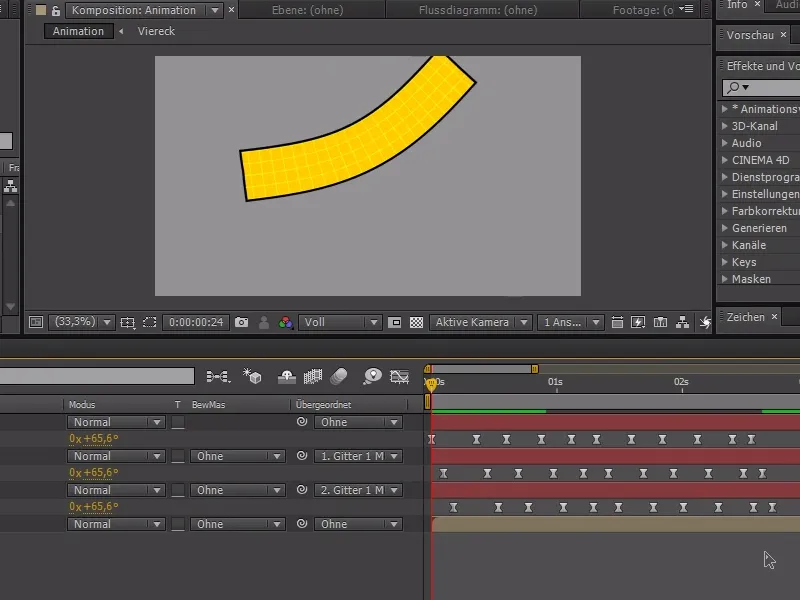Toggle the T box in the bottom layer row
The width and height of the screenshot is (800, 600).
click(x=178, y=524)
